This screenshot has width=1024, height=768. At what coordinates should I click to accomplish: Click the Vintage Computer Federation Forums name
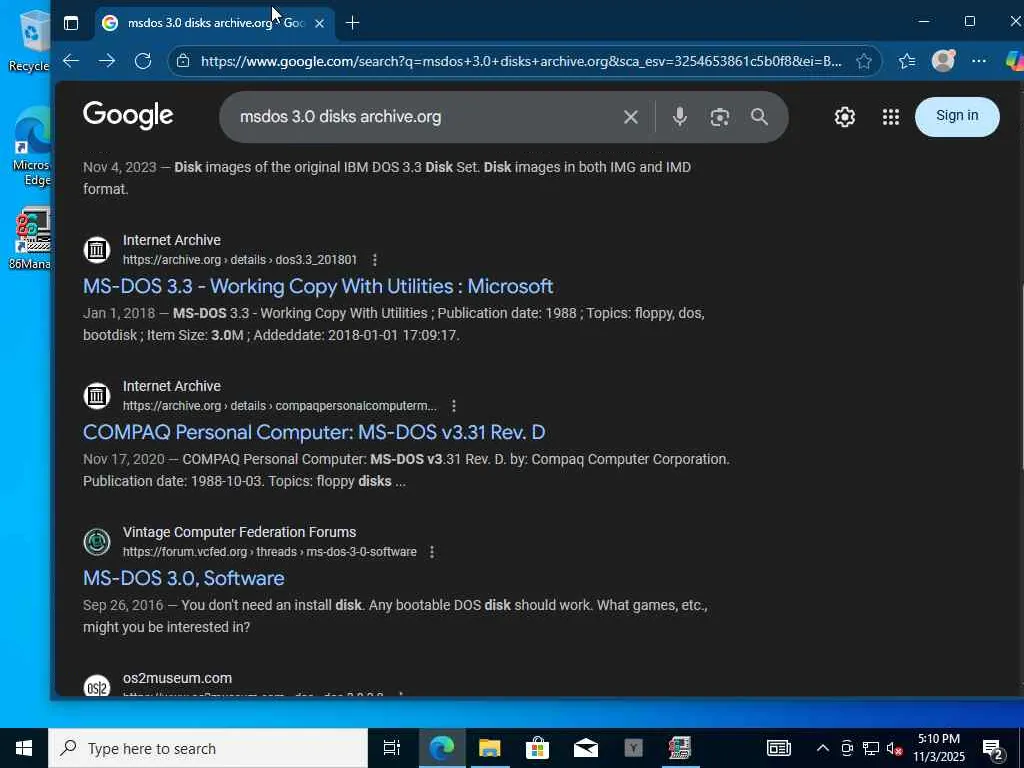tap(239, 532)
